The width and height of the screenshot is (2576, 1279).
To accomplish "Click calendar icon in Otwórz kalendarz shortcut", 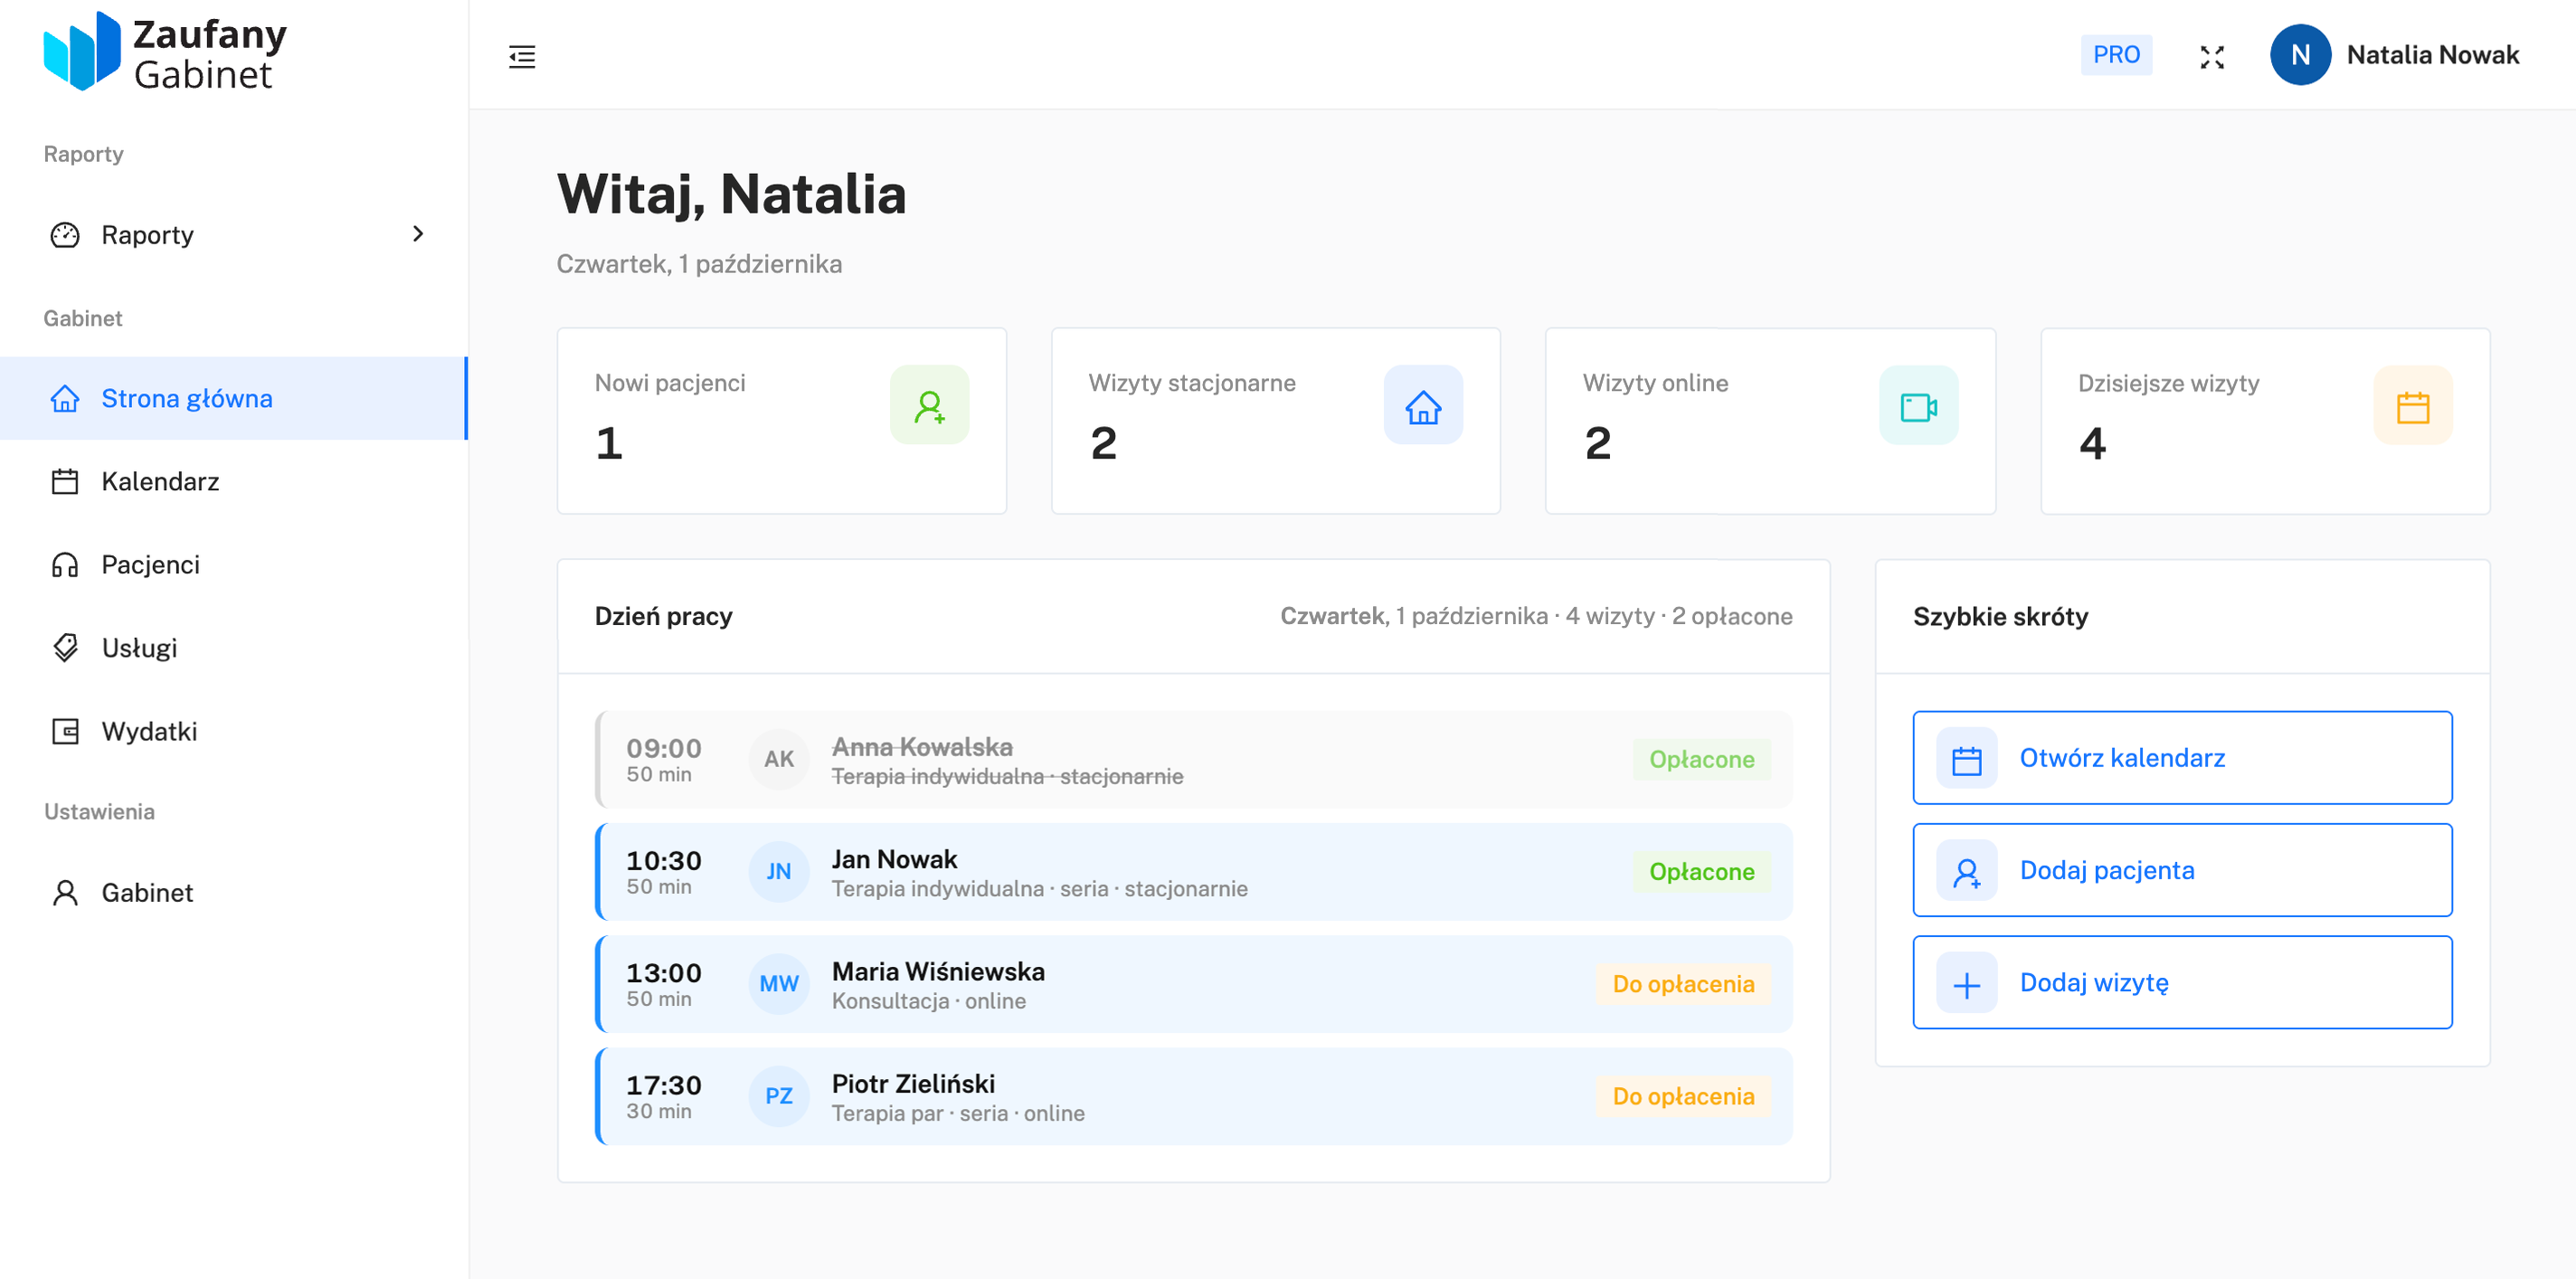I will coord(1966,759).
